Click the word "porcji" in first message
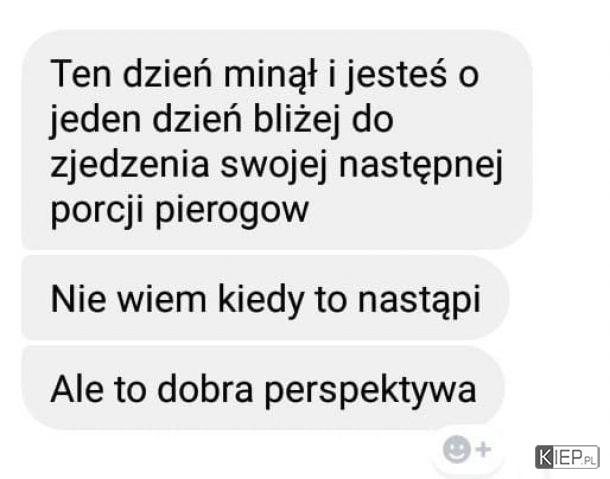The image size is (610, 479). coord(97,211)
